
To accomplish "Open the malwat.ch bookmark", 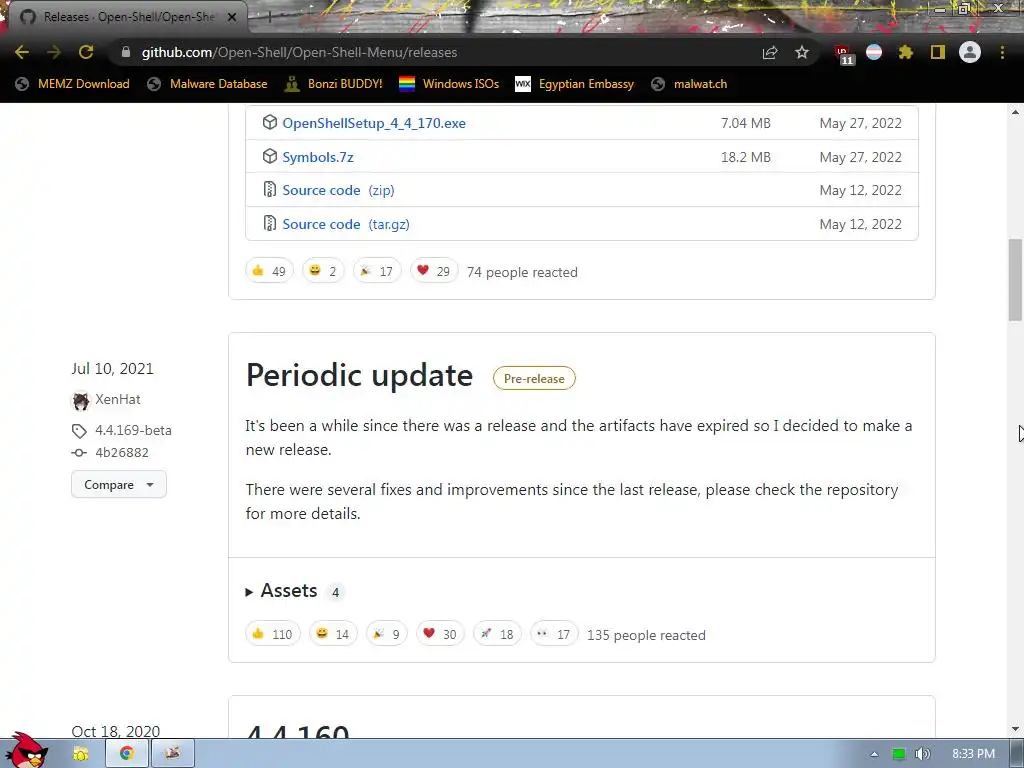I will [689, 84].
